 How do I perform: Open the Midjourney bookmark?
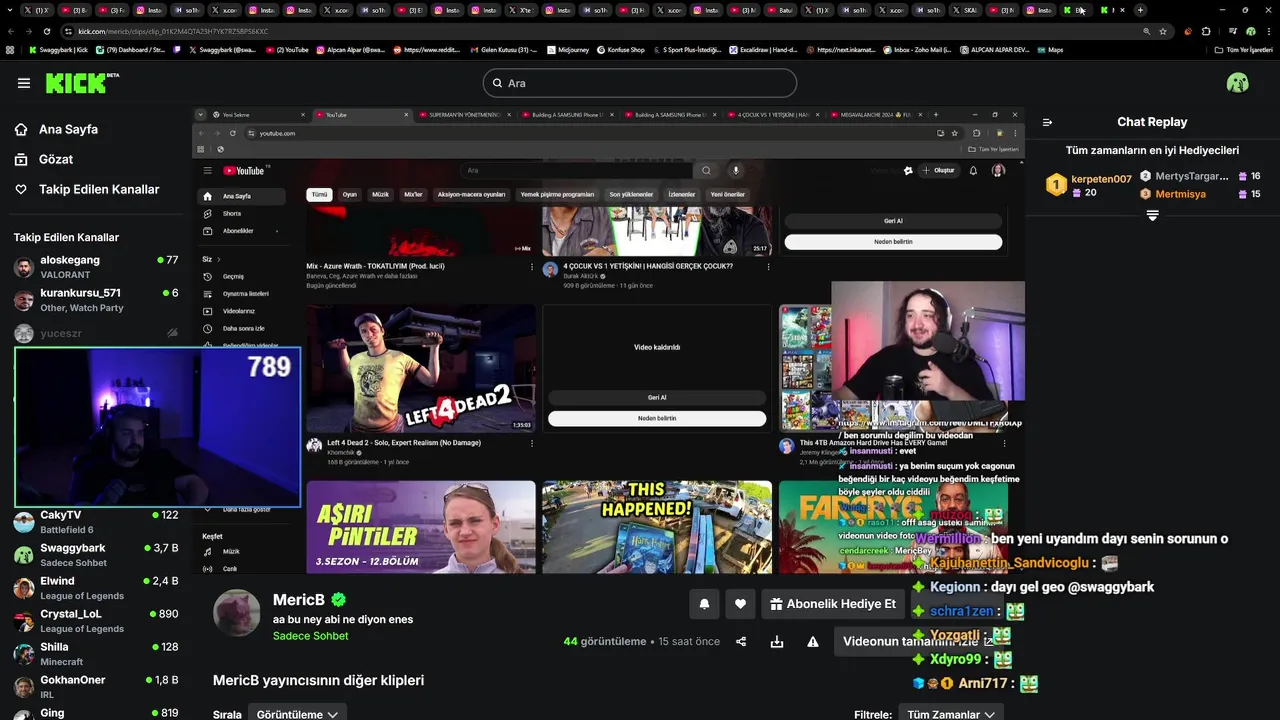tap(567, 49)
